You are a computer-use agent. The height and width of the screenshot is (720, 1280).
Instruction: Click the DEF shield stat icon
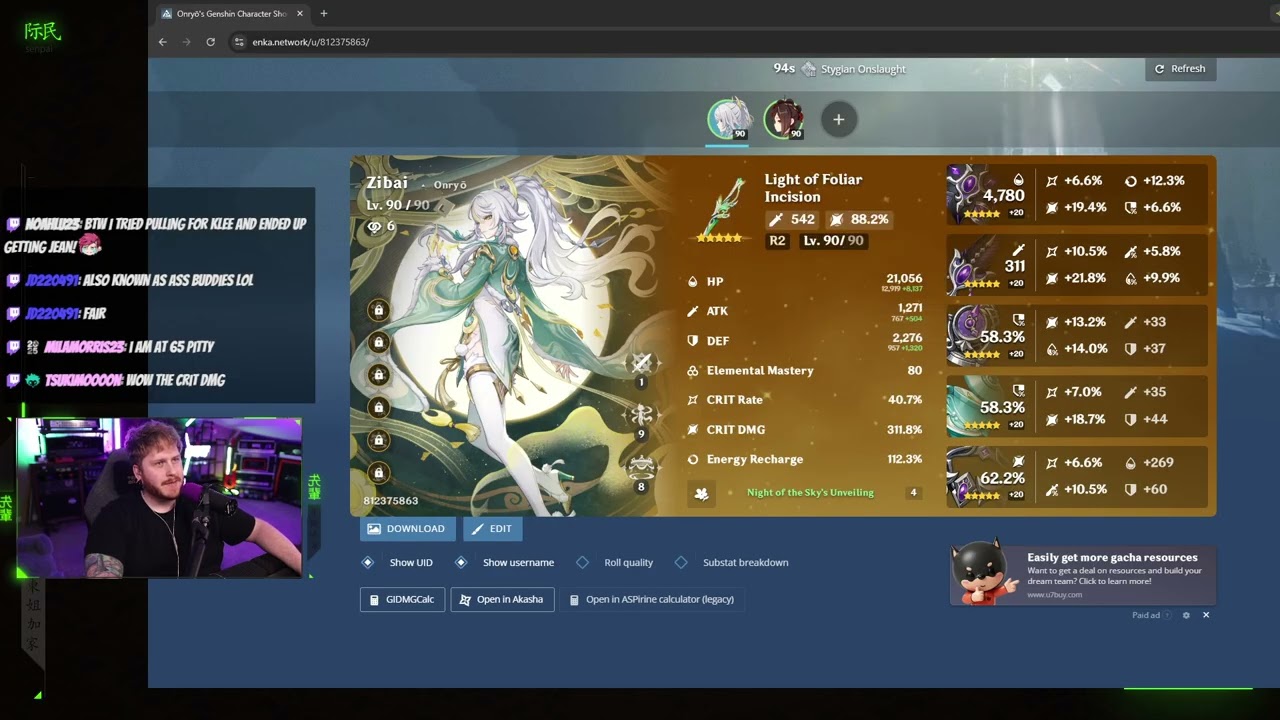click(x=692, y=341)
